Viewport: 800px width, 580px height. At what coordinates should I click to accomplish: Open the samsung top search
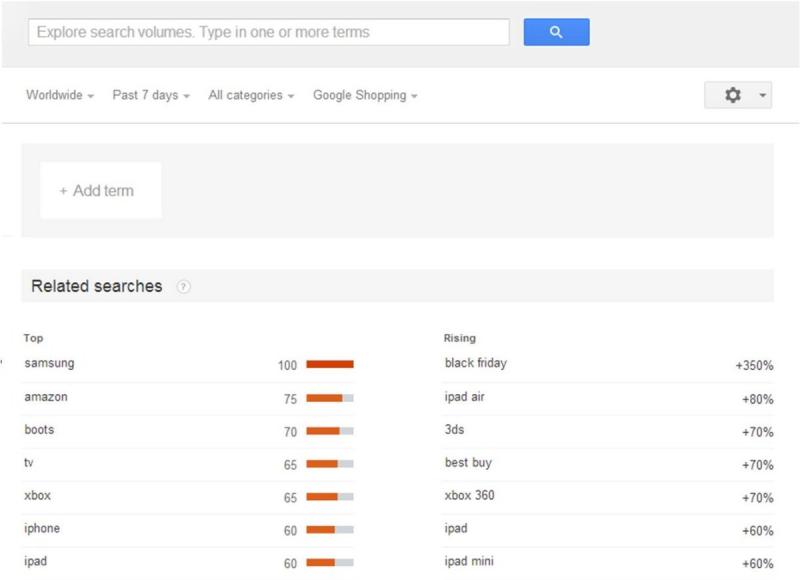(49, 363)
